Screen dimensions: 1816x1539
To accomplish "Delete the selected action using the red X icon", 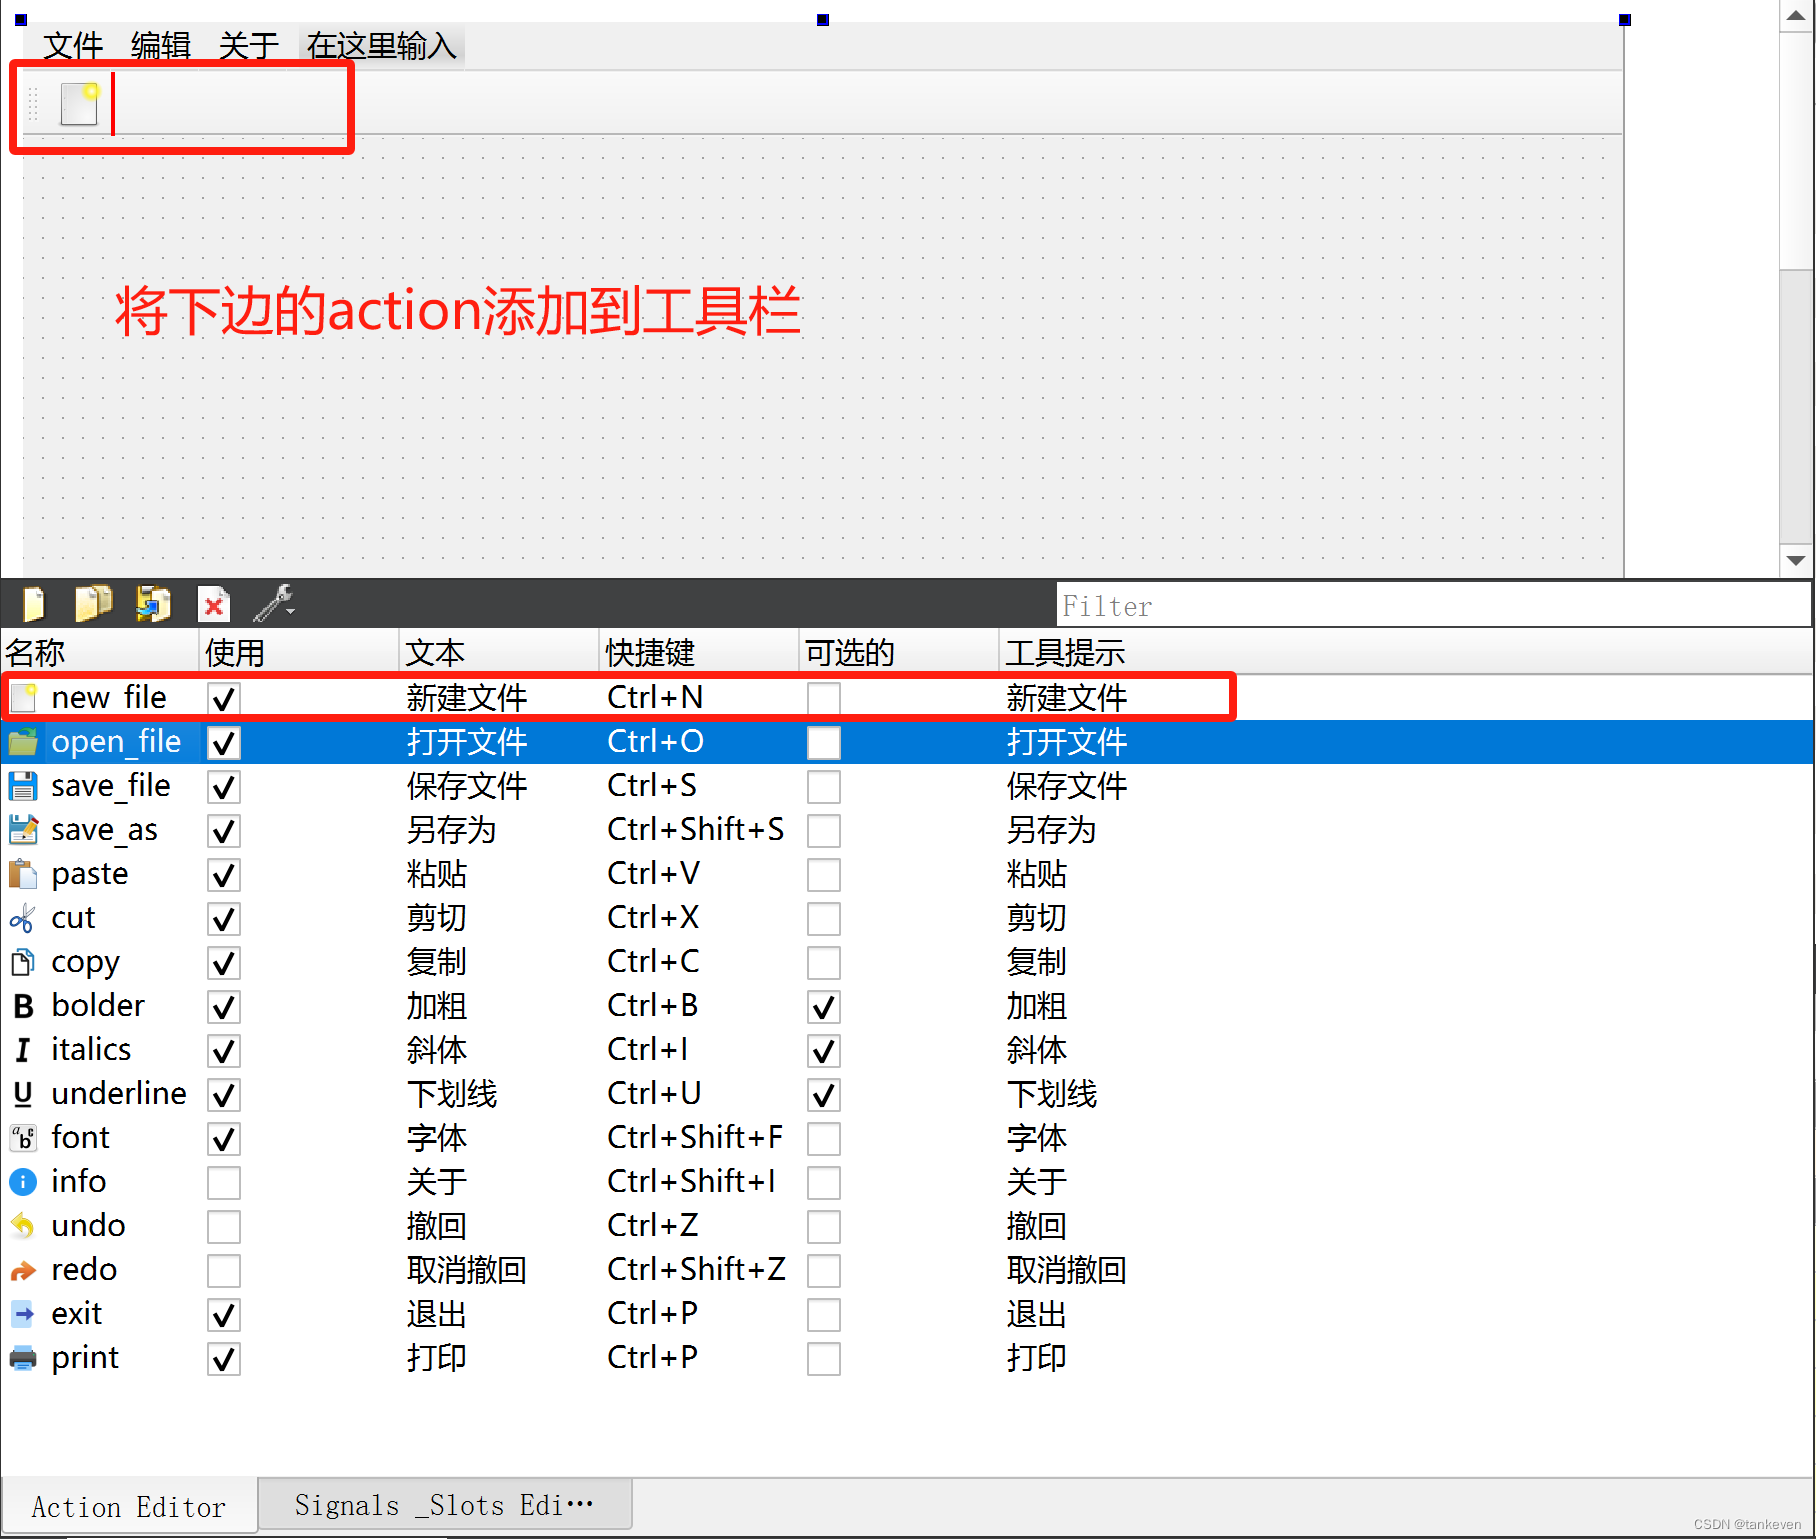I will click(213, 604).
